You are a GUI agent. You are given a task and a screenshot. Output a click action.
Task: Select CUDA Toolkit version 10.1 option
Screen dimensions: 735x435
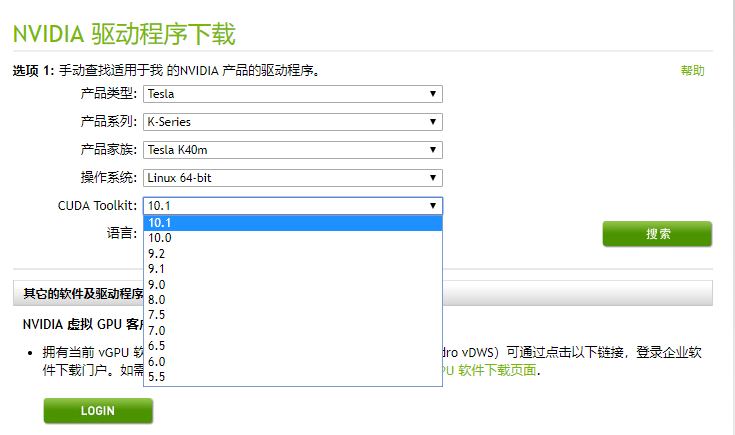(292, 223)
